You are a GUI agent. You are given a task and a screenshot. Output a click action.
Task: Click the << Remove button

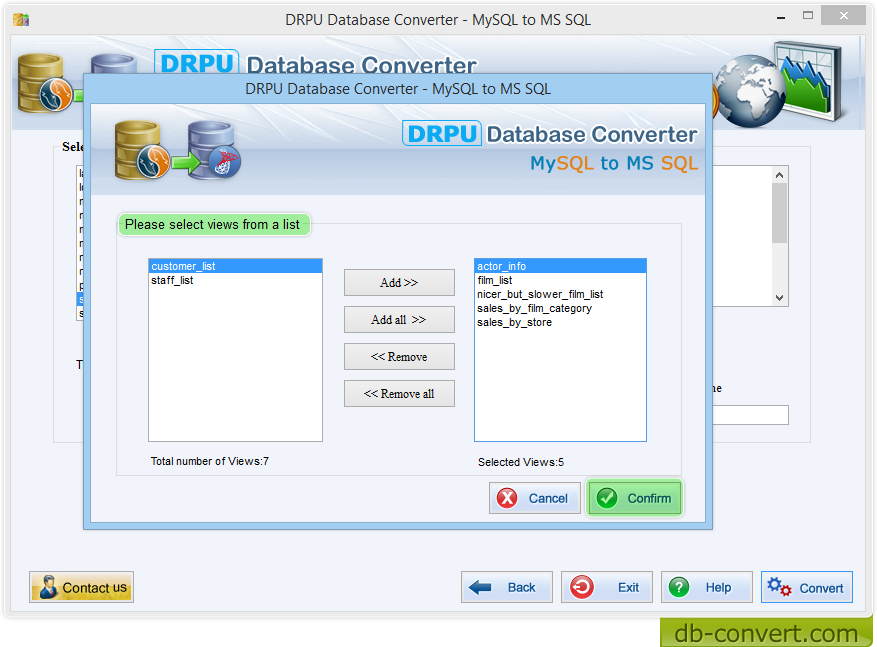click(399, 356)
